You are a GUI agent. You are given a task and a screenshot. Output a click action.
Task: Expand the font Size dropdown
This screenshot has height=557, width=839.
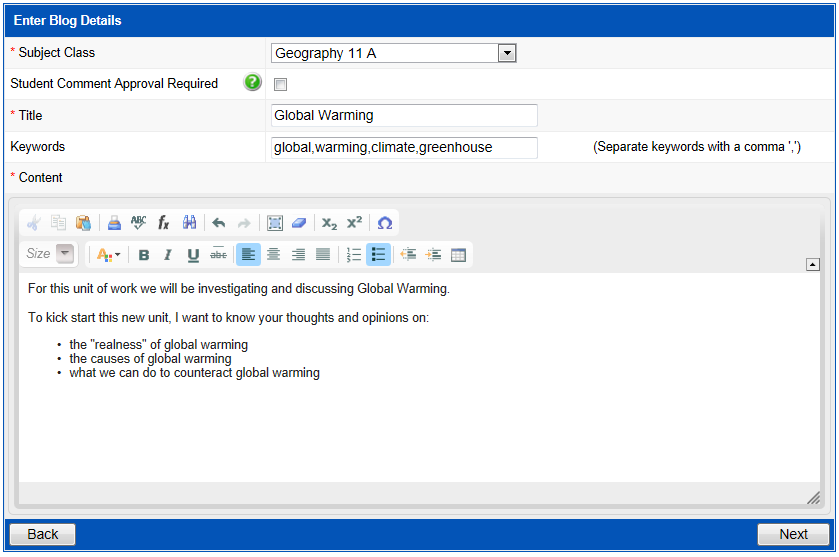tap(65, 254)
